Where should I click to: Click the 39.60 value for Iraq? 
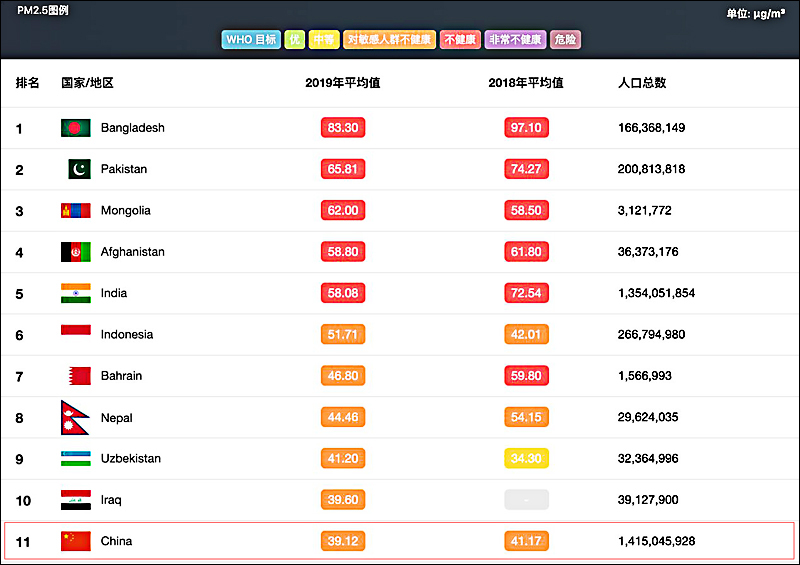343,500
